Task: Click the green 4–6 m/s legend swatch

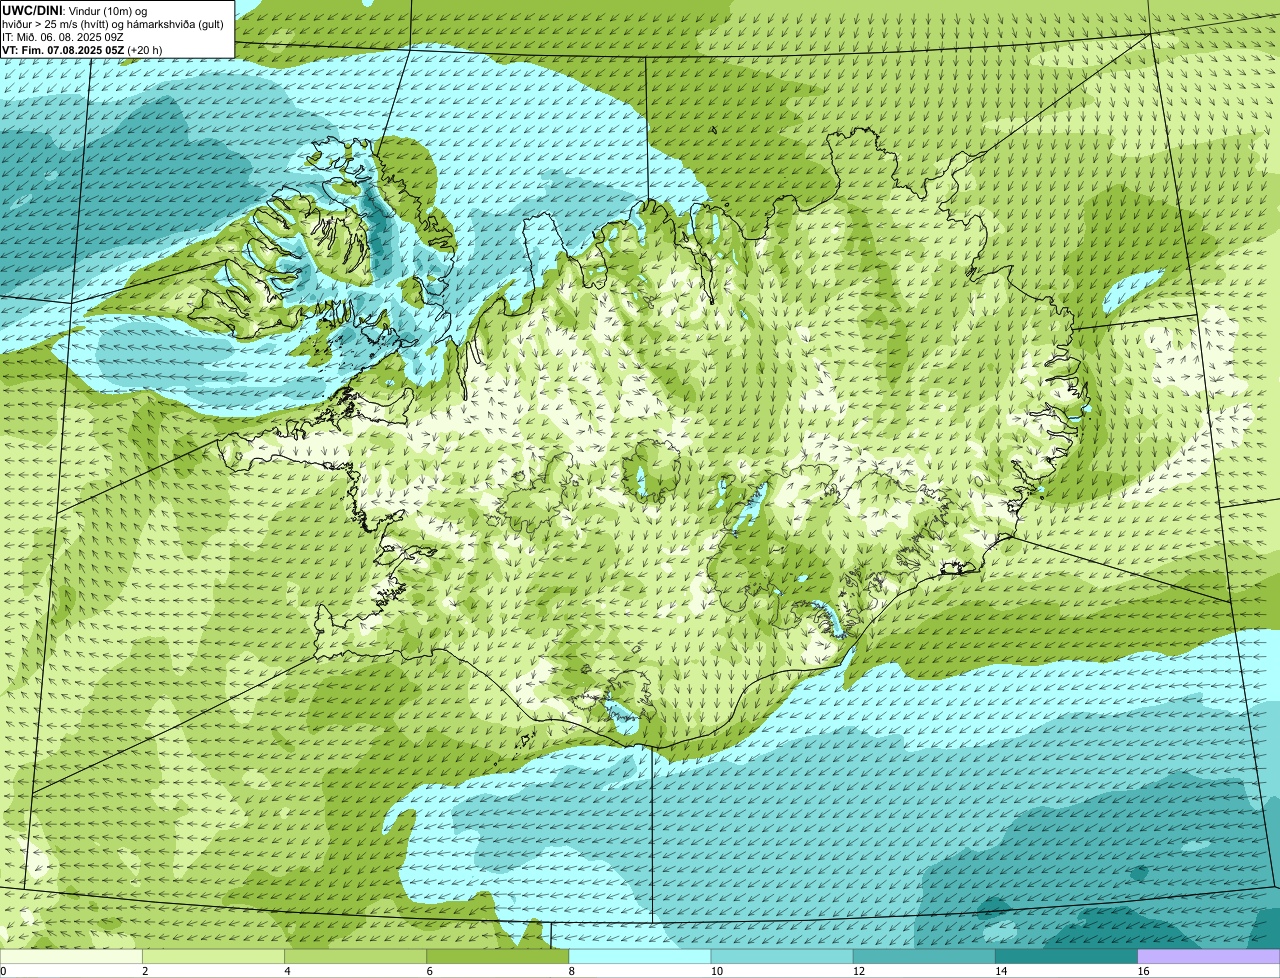Action: [x=355, y=957]
